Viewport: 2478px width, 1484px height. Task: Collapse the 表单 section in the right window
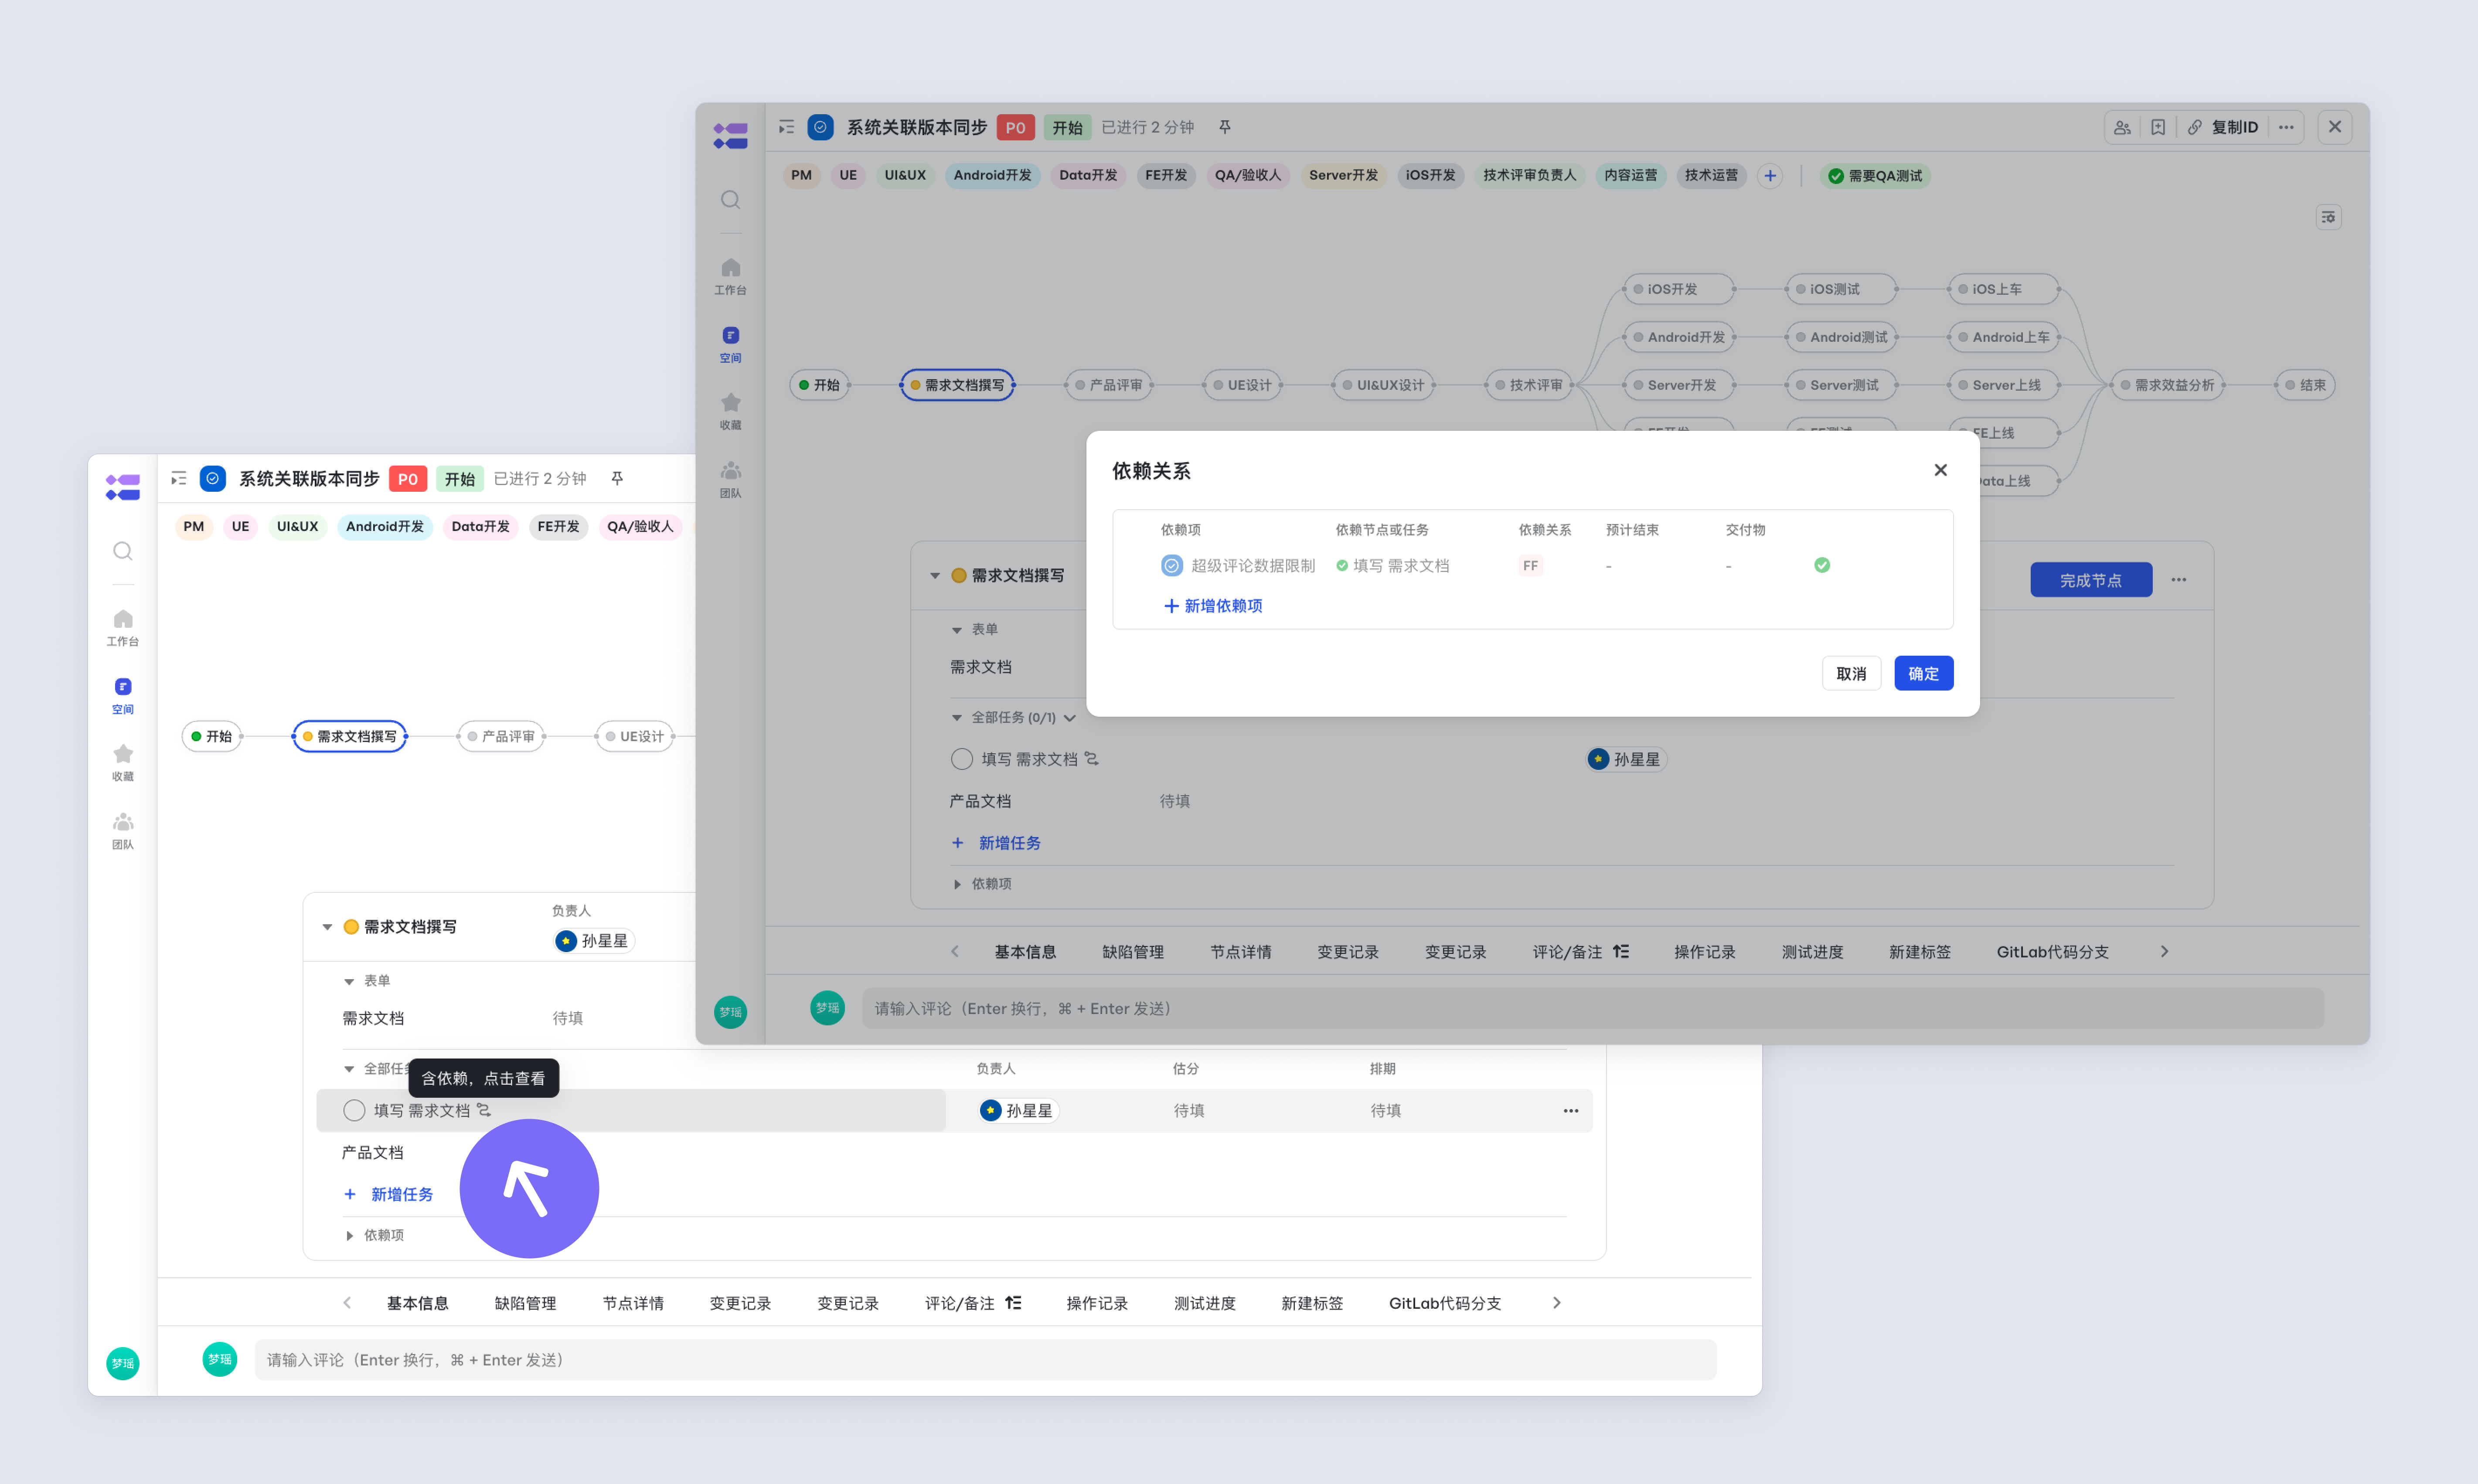[x=957, y=630]
